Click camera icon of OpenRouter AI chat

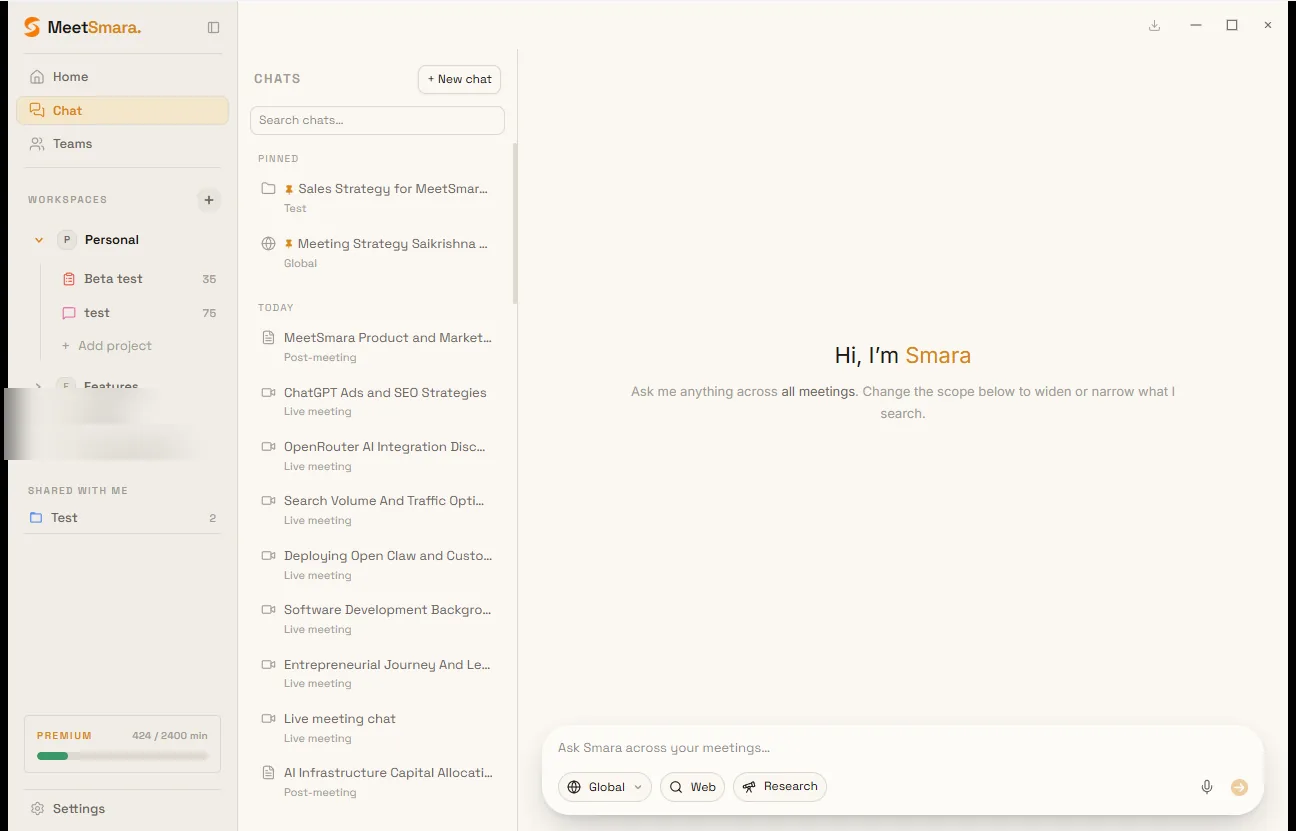click(x=268, y=447)
